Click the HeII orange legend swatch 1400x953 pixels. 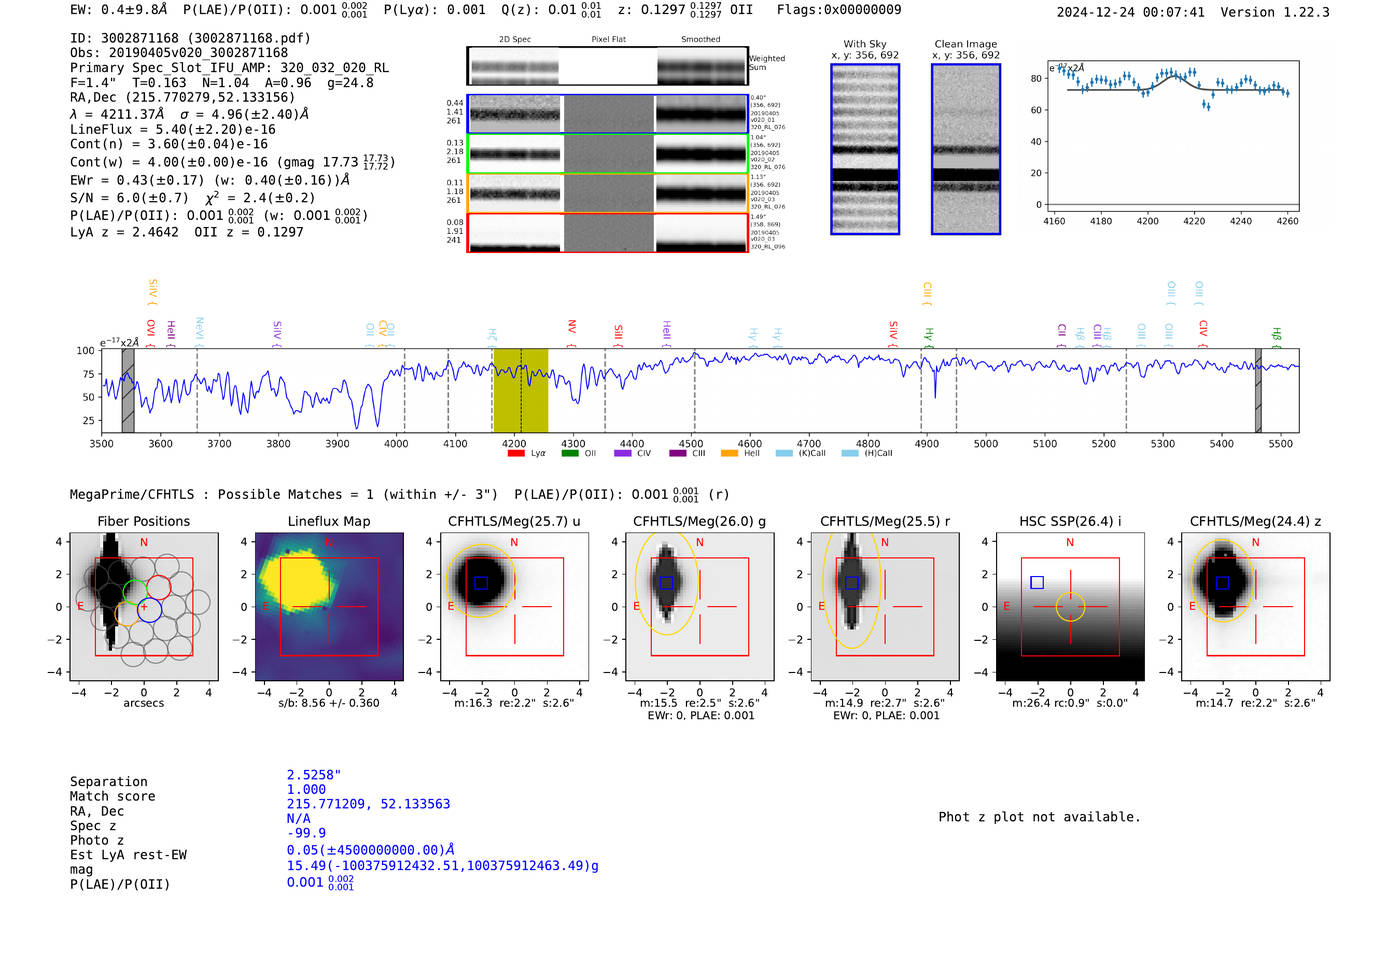(x=729, y=453)
